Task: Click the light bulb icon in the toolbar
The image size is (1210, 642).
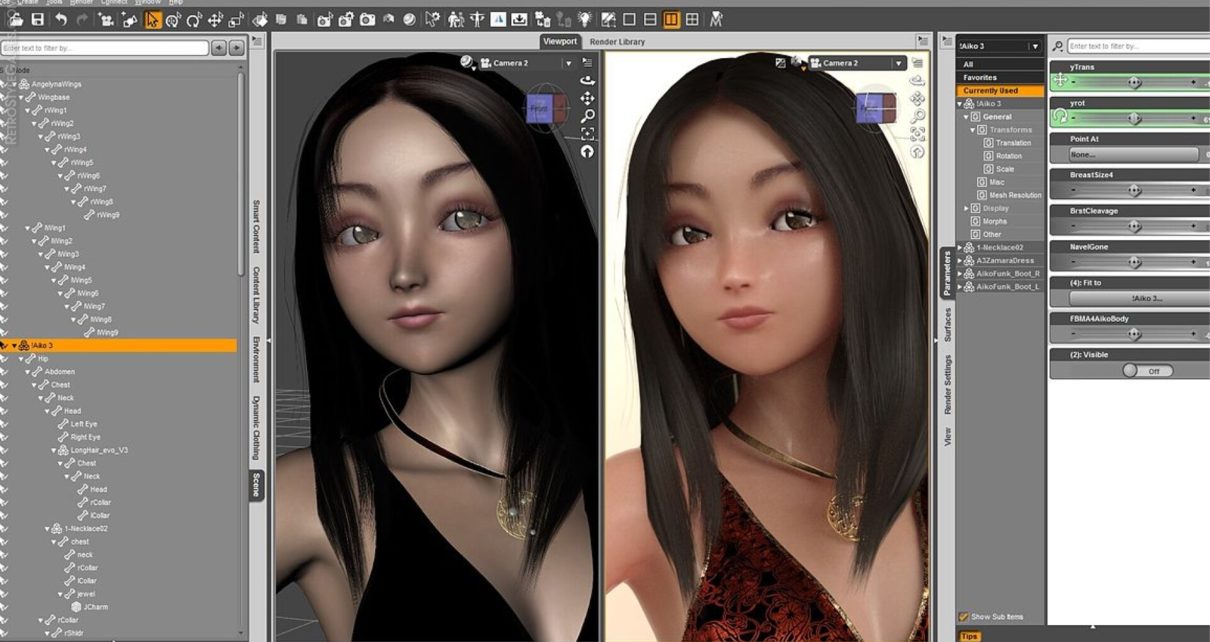Action: click(583, 19)
